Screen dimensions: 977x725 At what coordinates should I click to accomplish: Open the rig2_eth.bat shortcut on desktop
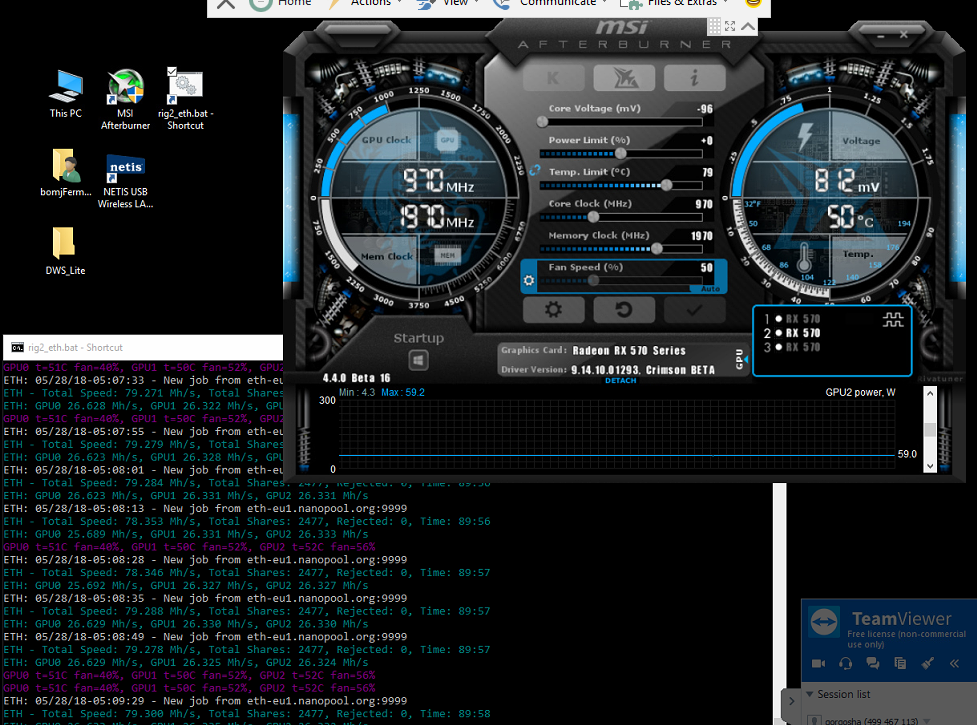(x=185, y=99)
